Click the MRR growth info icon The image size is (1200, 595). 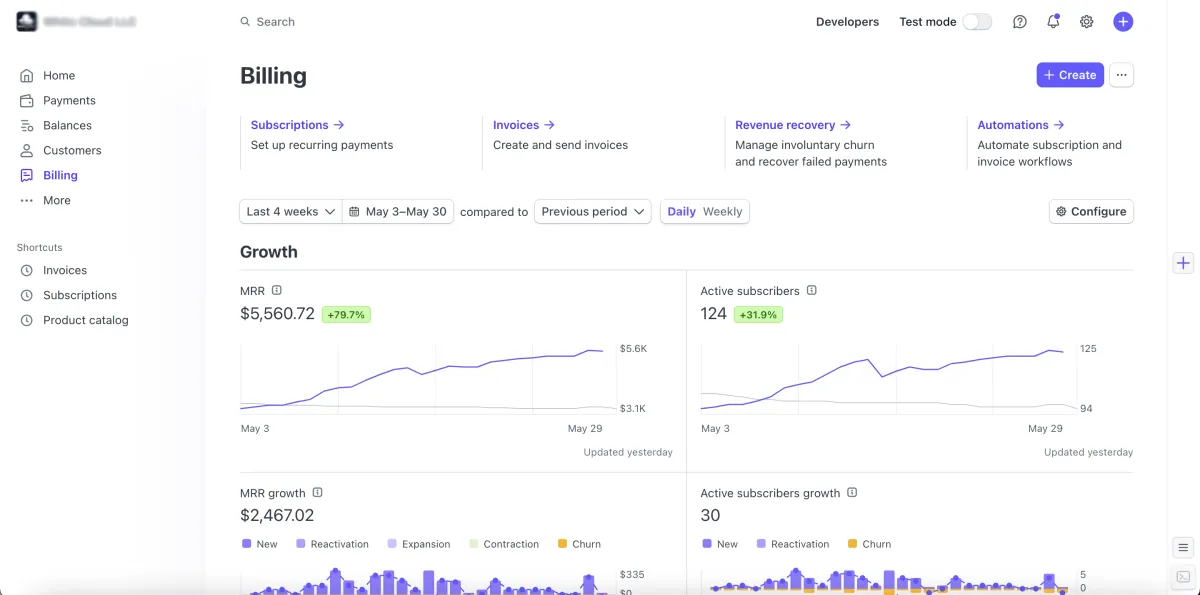tap(317, 492)
